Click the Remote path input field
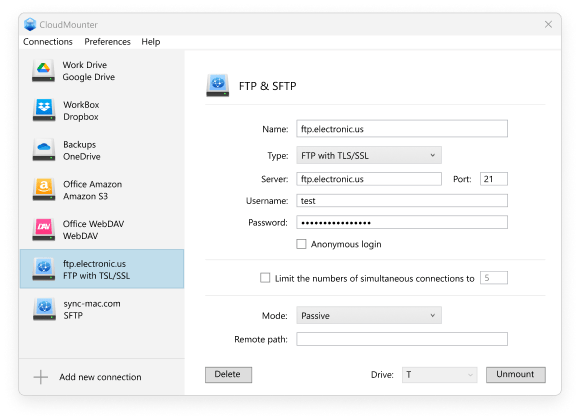 pyautogui.click(x=402, y=339)
